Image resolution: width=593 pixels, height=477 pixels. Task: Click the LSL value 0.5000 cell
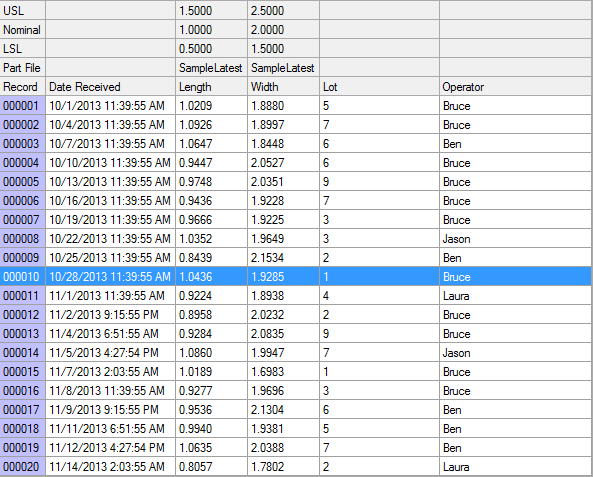pyautogui.click(x=211, y=48)
